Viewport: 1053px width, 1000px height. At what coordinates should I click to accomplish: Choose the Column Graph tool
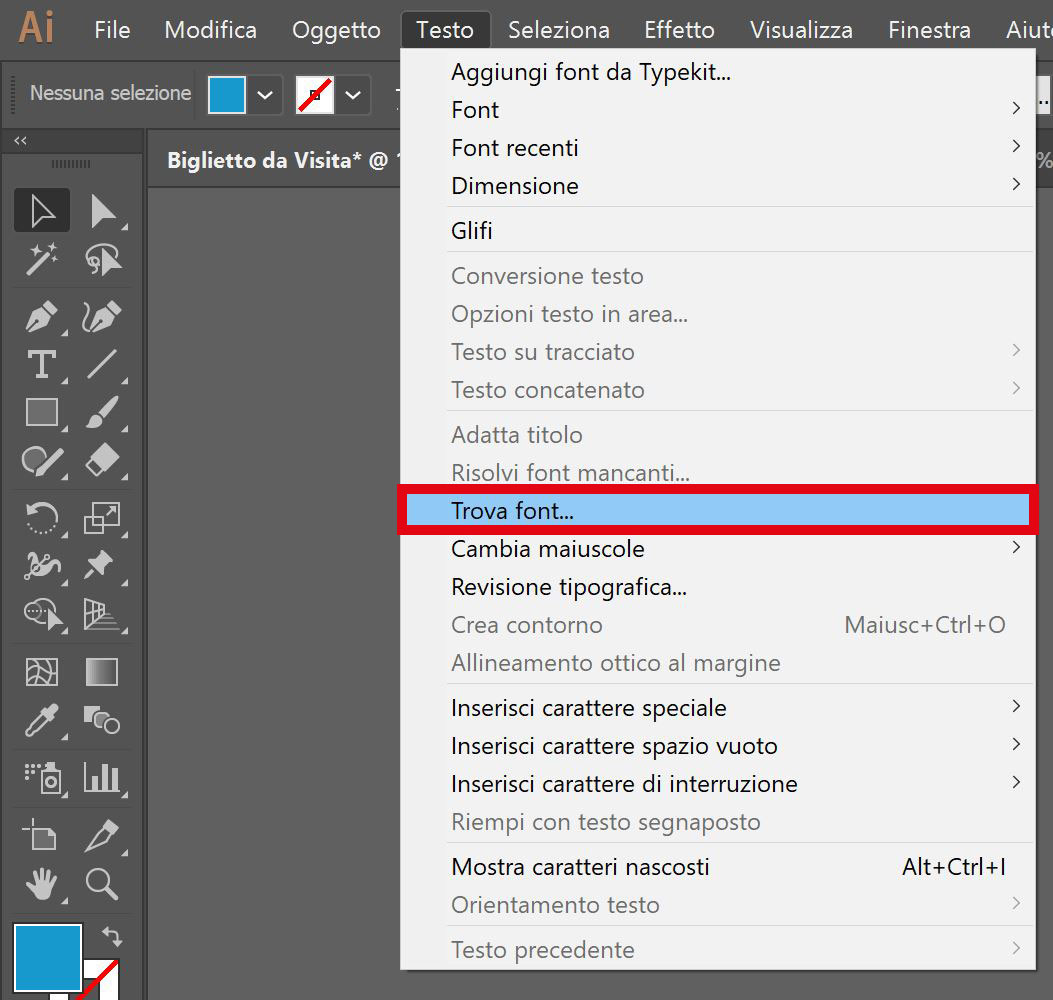tap(102, 777)
